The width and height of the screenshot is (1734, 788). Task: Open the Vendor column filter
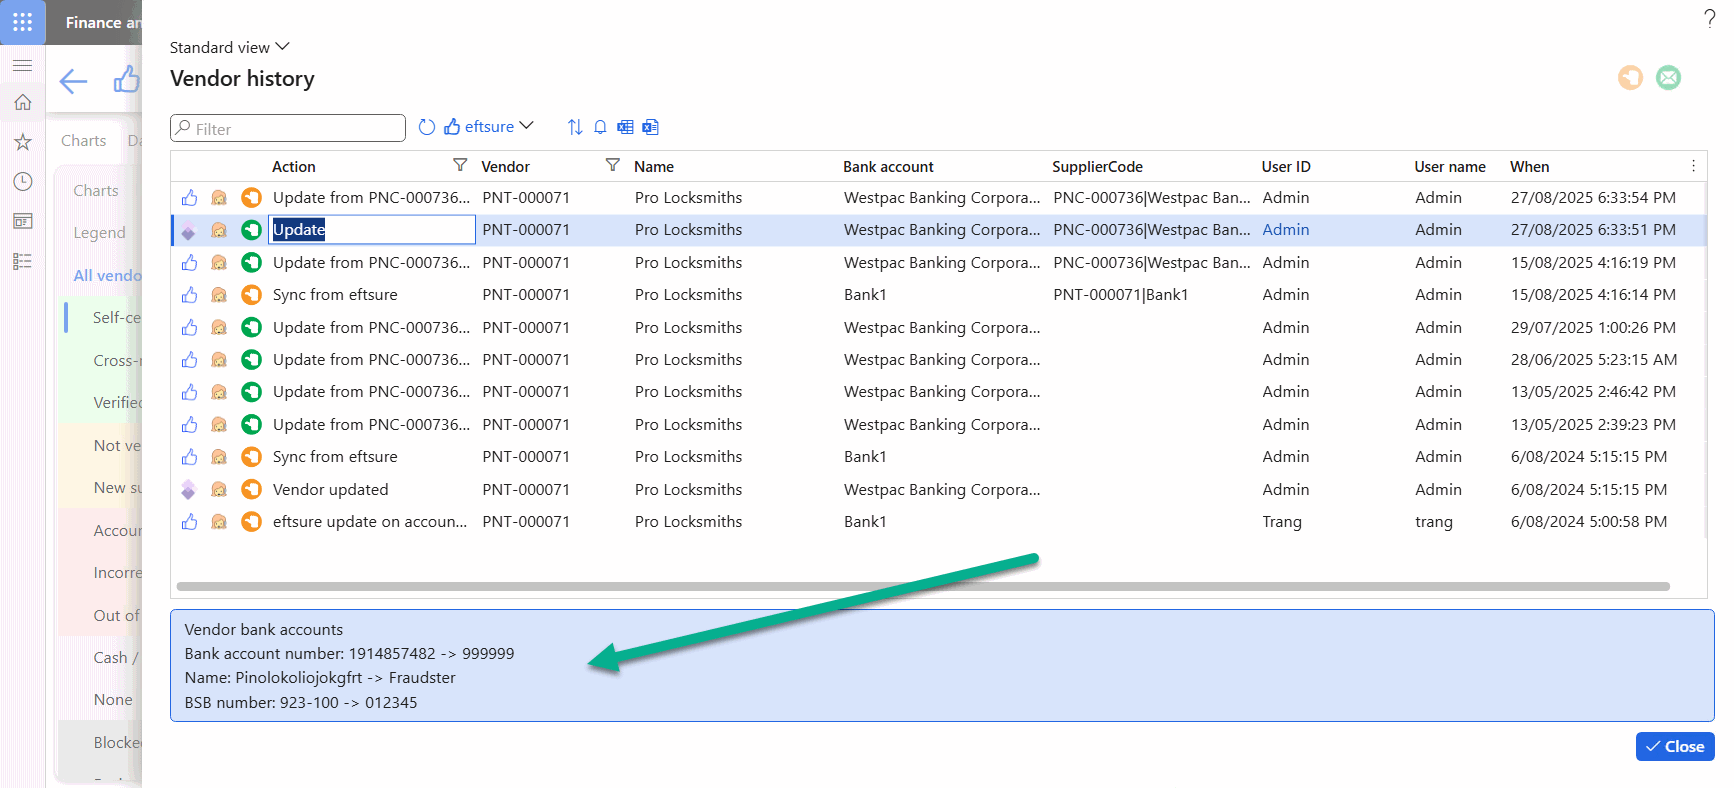click(613, 165)
